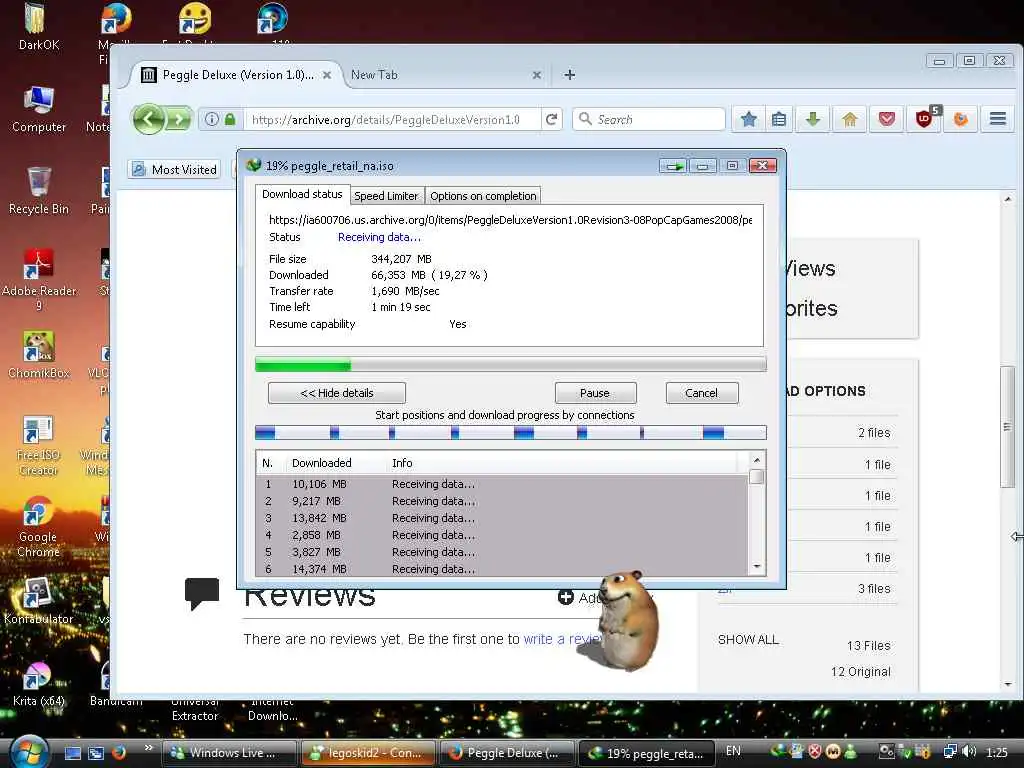This screenshot has height=768, width=1024.
Task: Open the Windows Start menu
Action: (29, 751)
